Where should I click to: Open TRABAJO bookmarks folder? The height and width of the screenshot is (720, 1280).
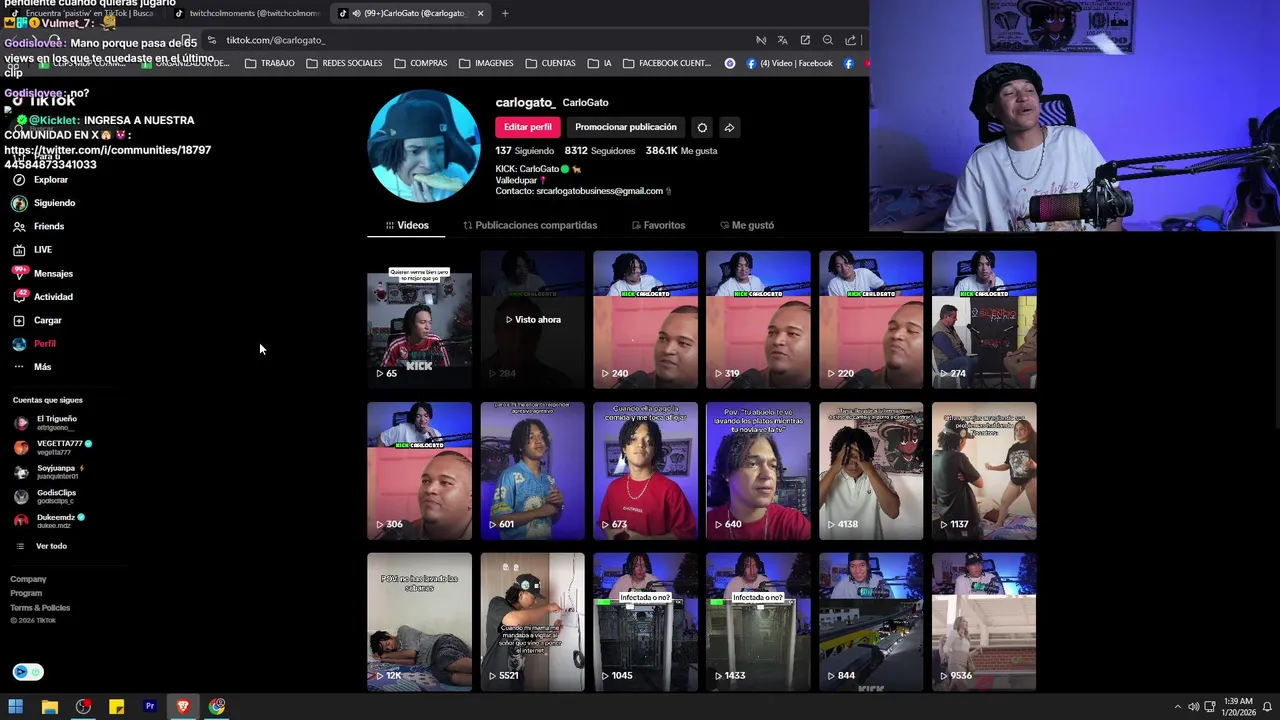coord(270,63)
